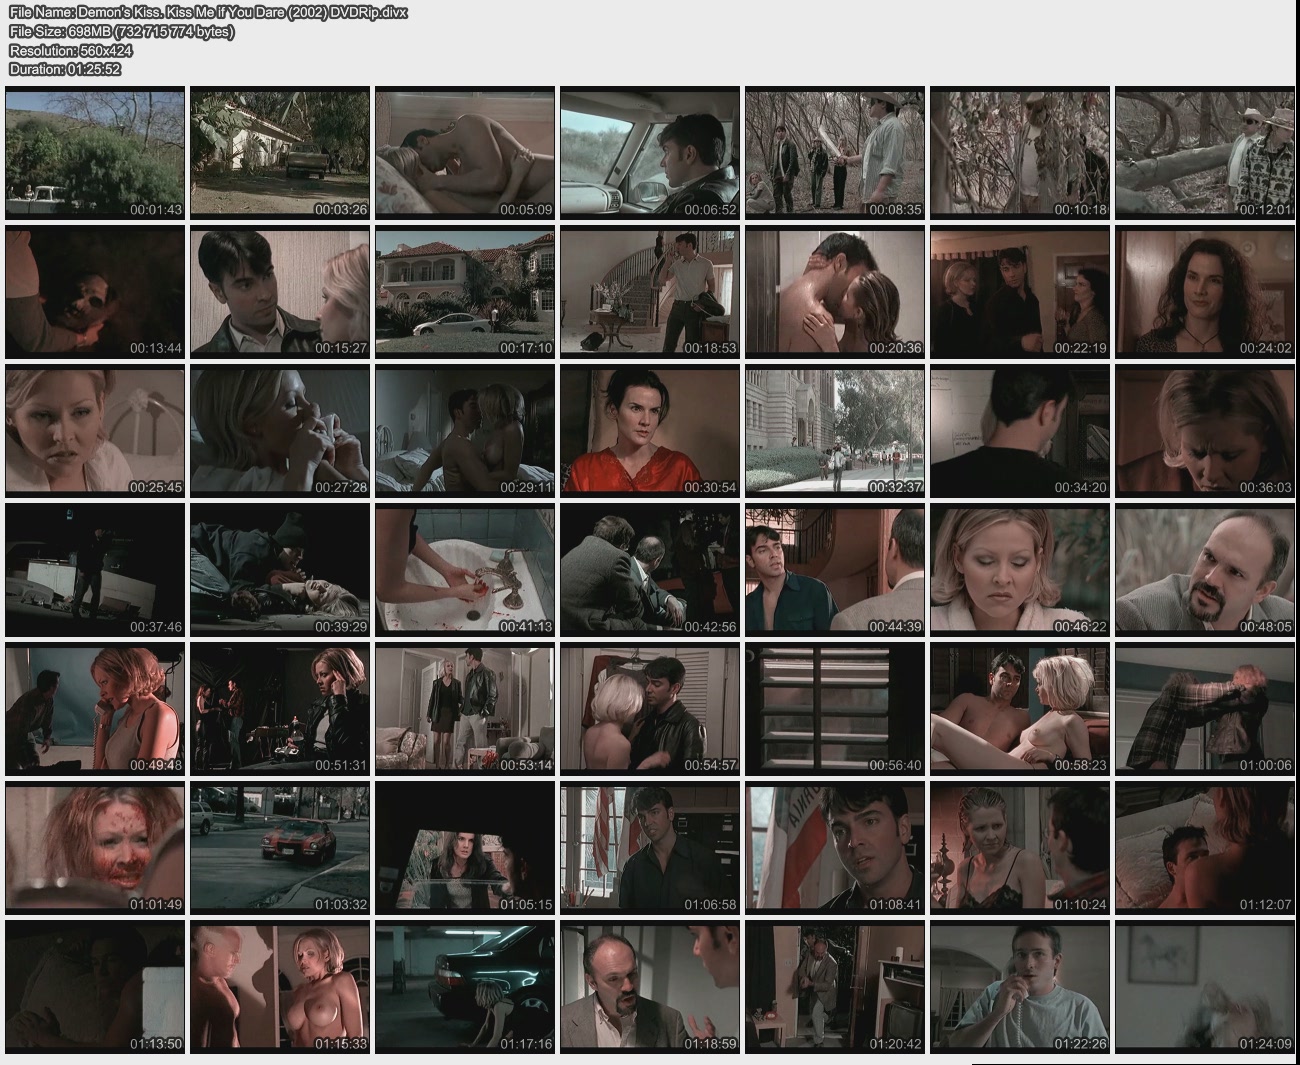Select the mansion exterior frame at 00:17:10
The width and height of the screenshot is (1300, 1065).
(x=465, y=292)
